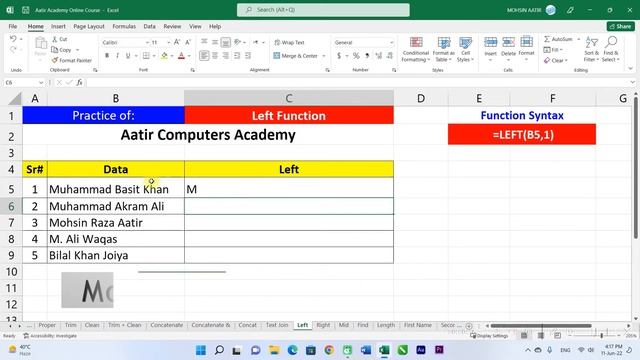Select the Format Painter tool

[x=71, y=60]
